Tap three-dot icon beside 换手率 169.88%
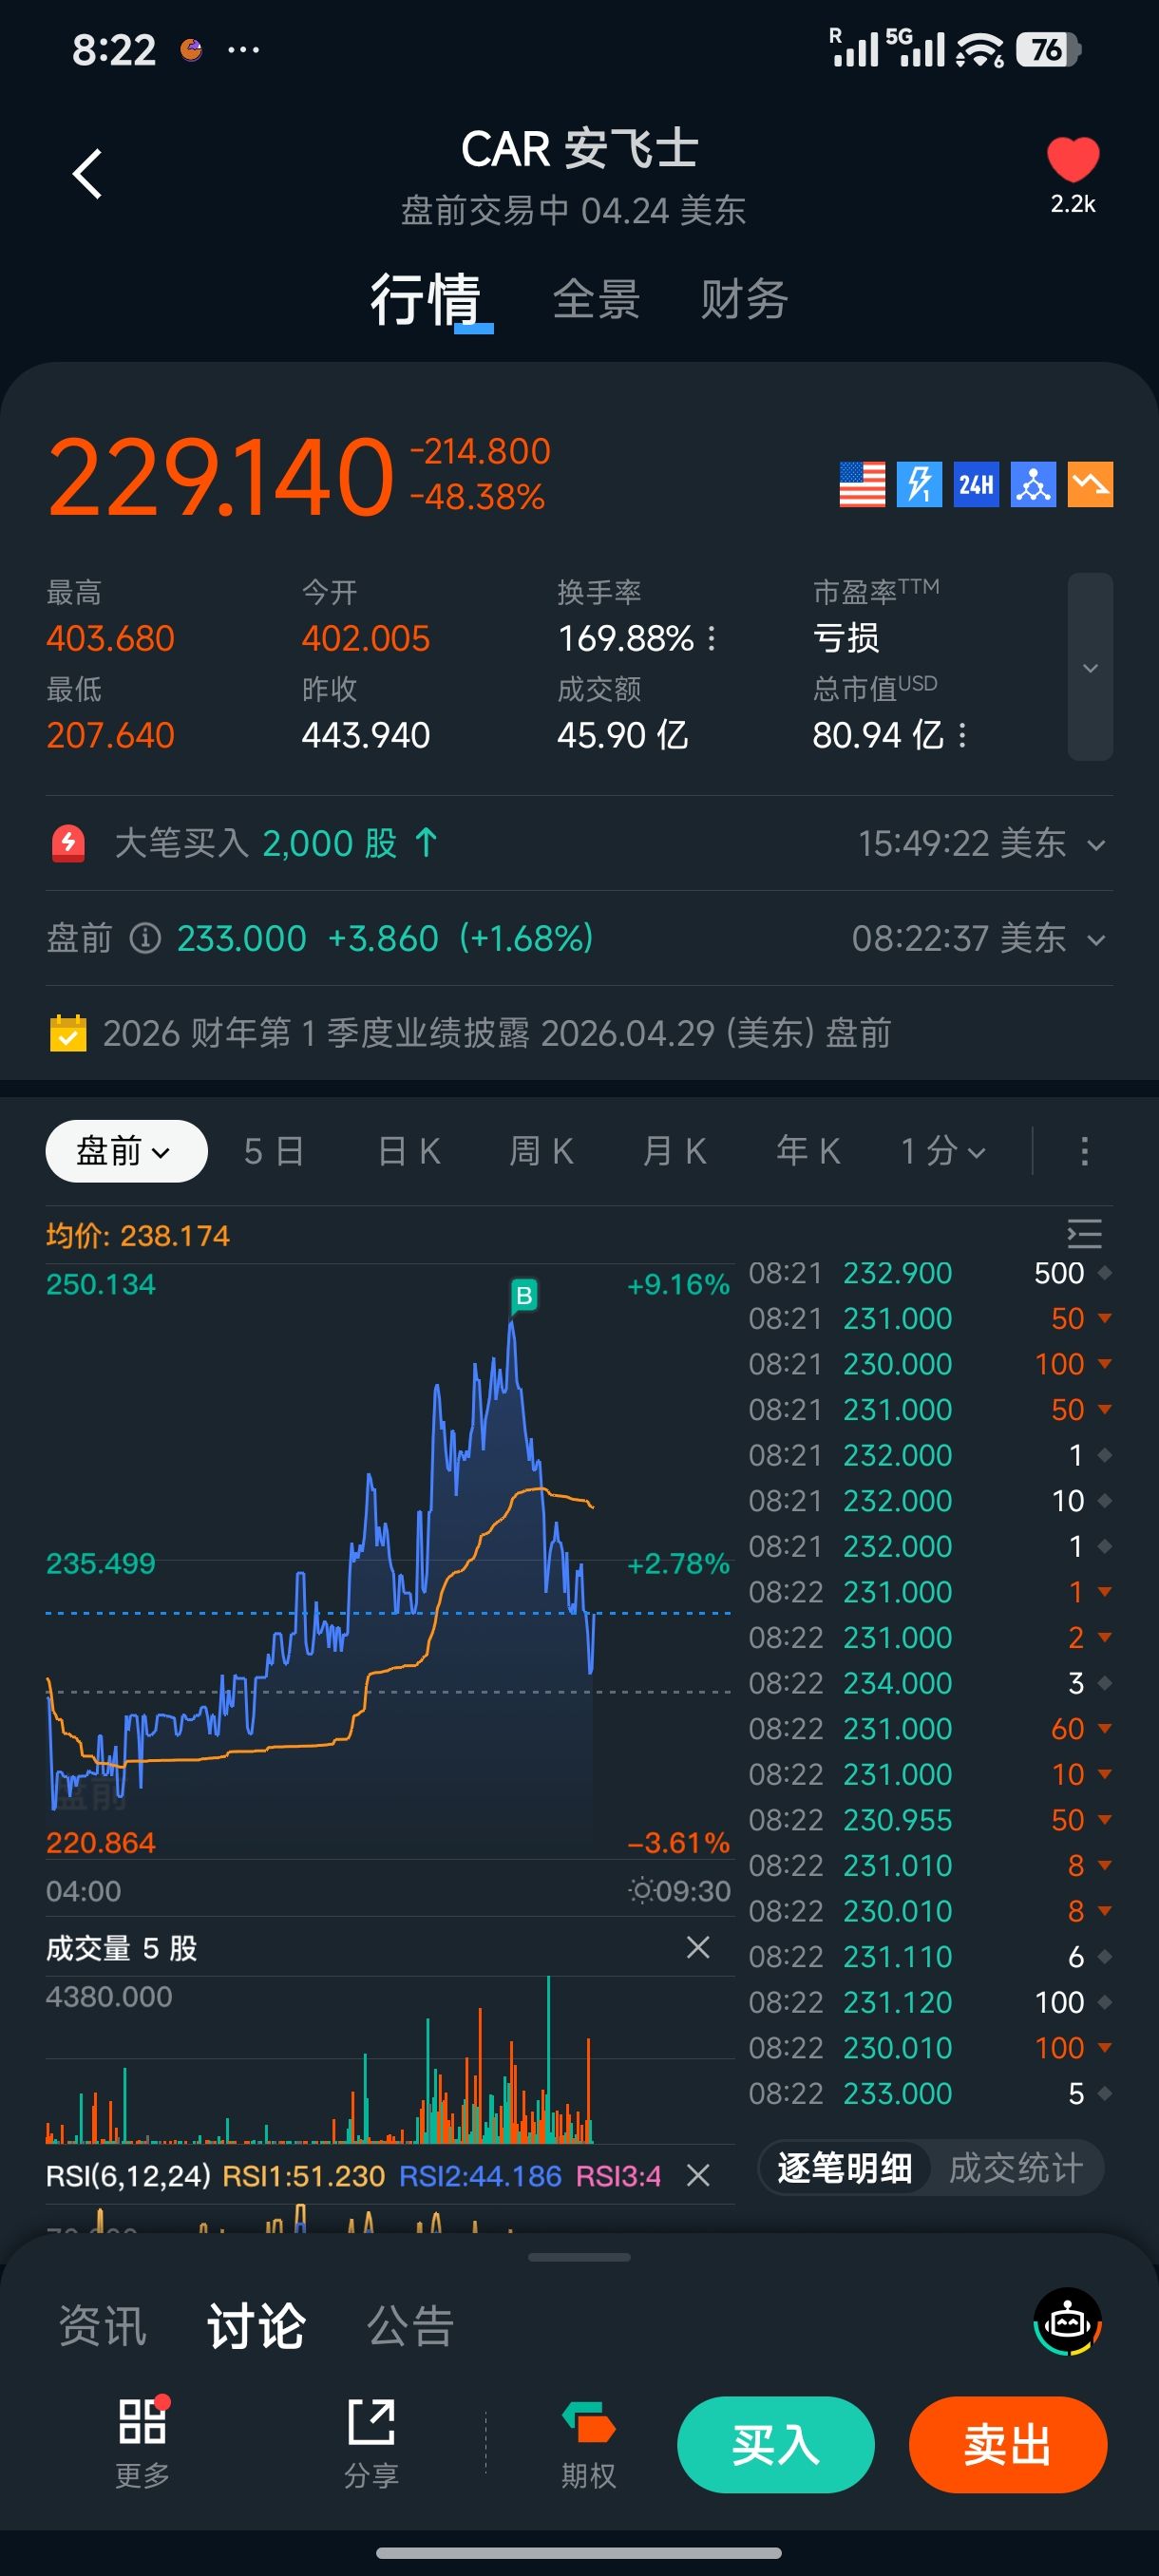The image size is (1159, 2576). (711, 638)
